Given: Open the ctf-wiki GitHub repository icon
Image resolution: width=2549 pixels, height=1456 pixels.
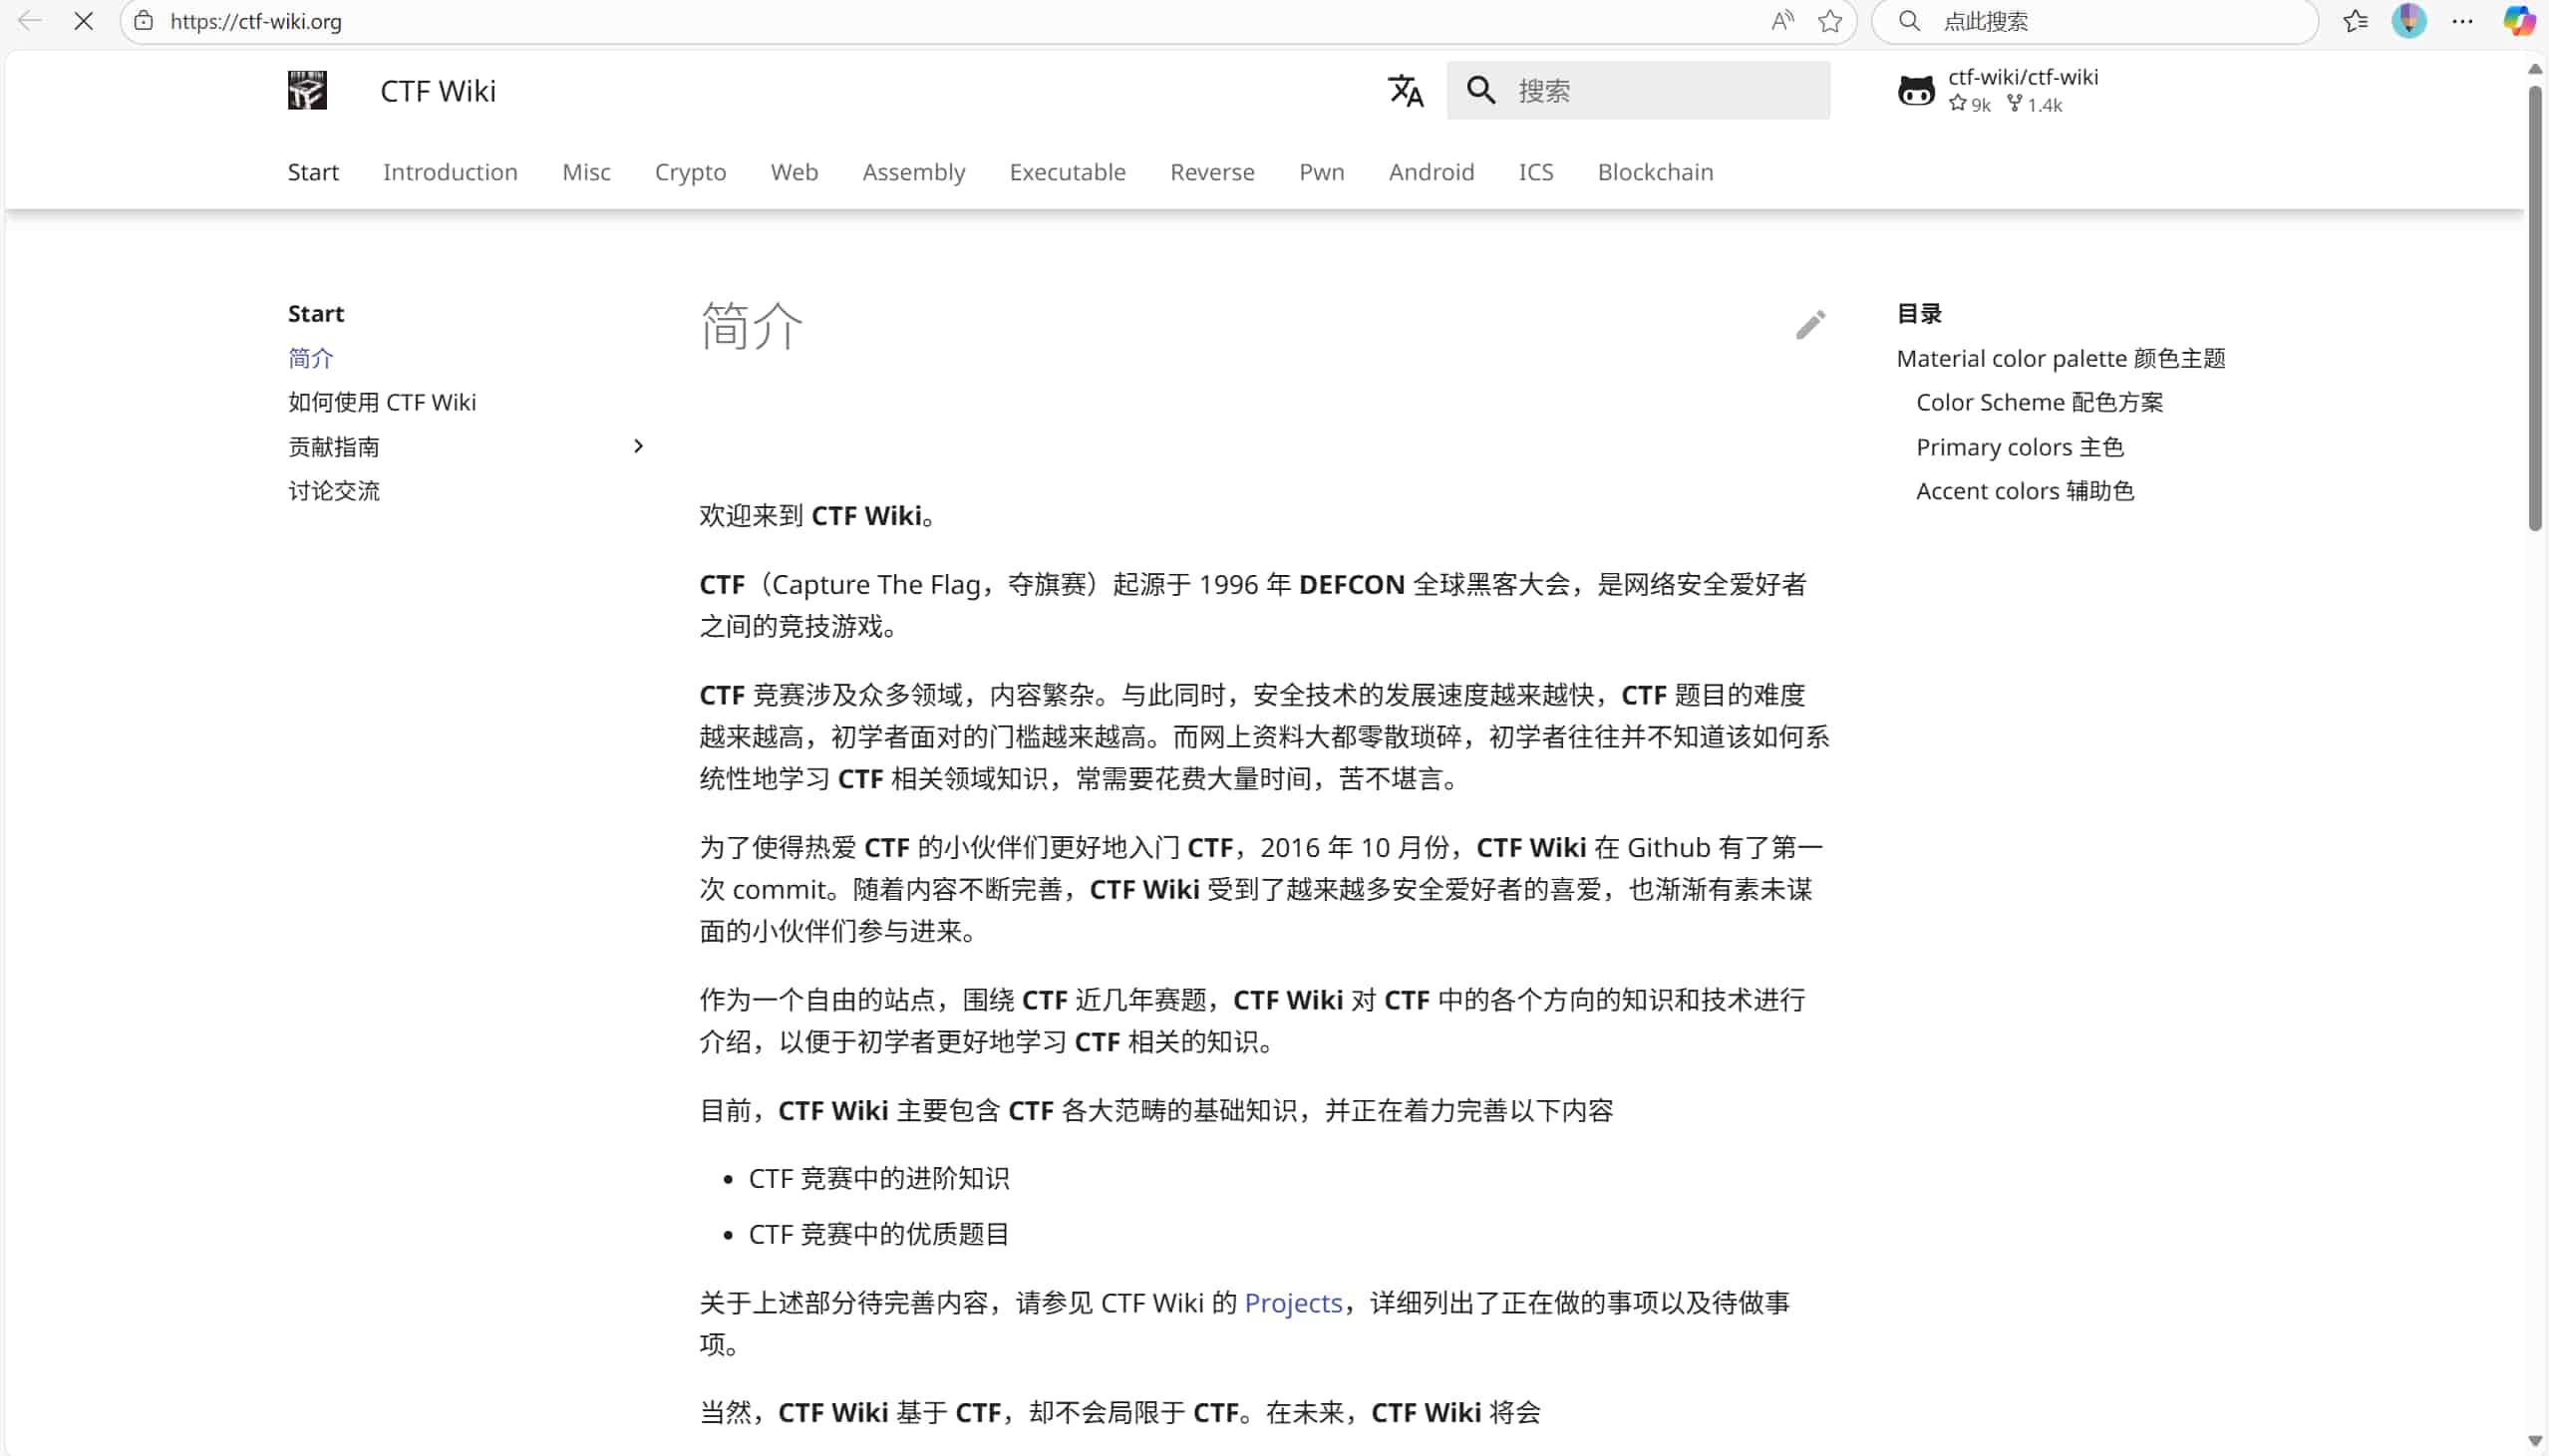Looking at the screenshot, I should point(1916,91).
